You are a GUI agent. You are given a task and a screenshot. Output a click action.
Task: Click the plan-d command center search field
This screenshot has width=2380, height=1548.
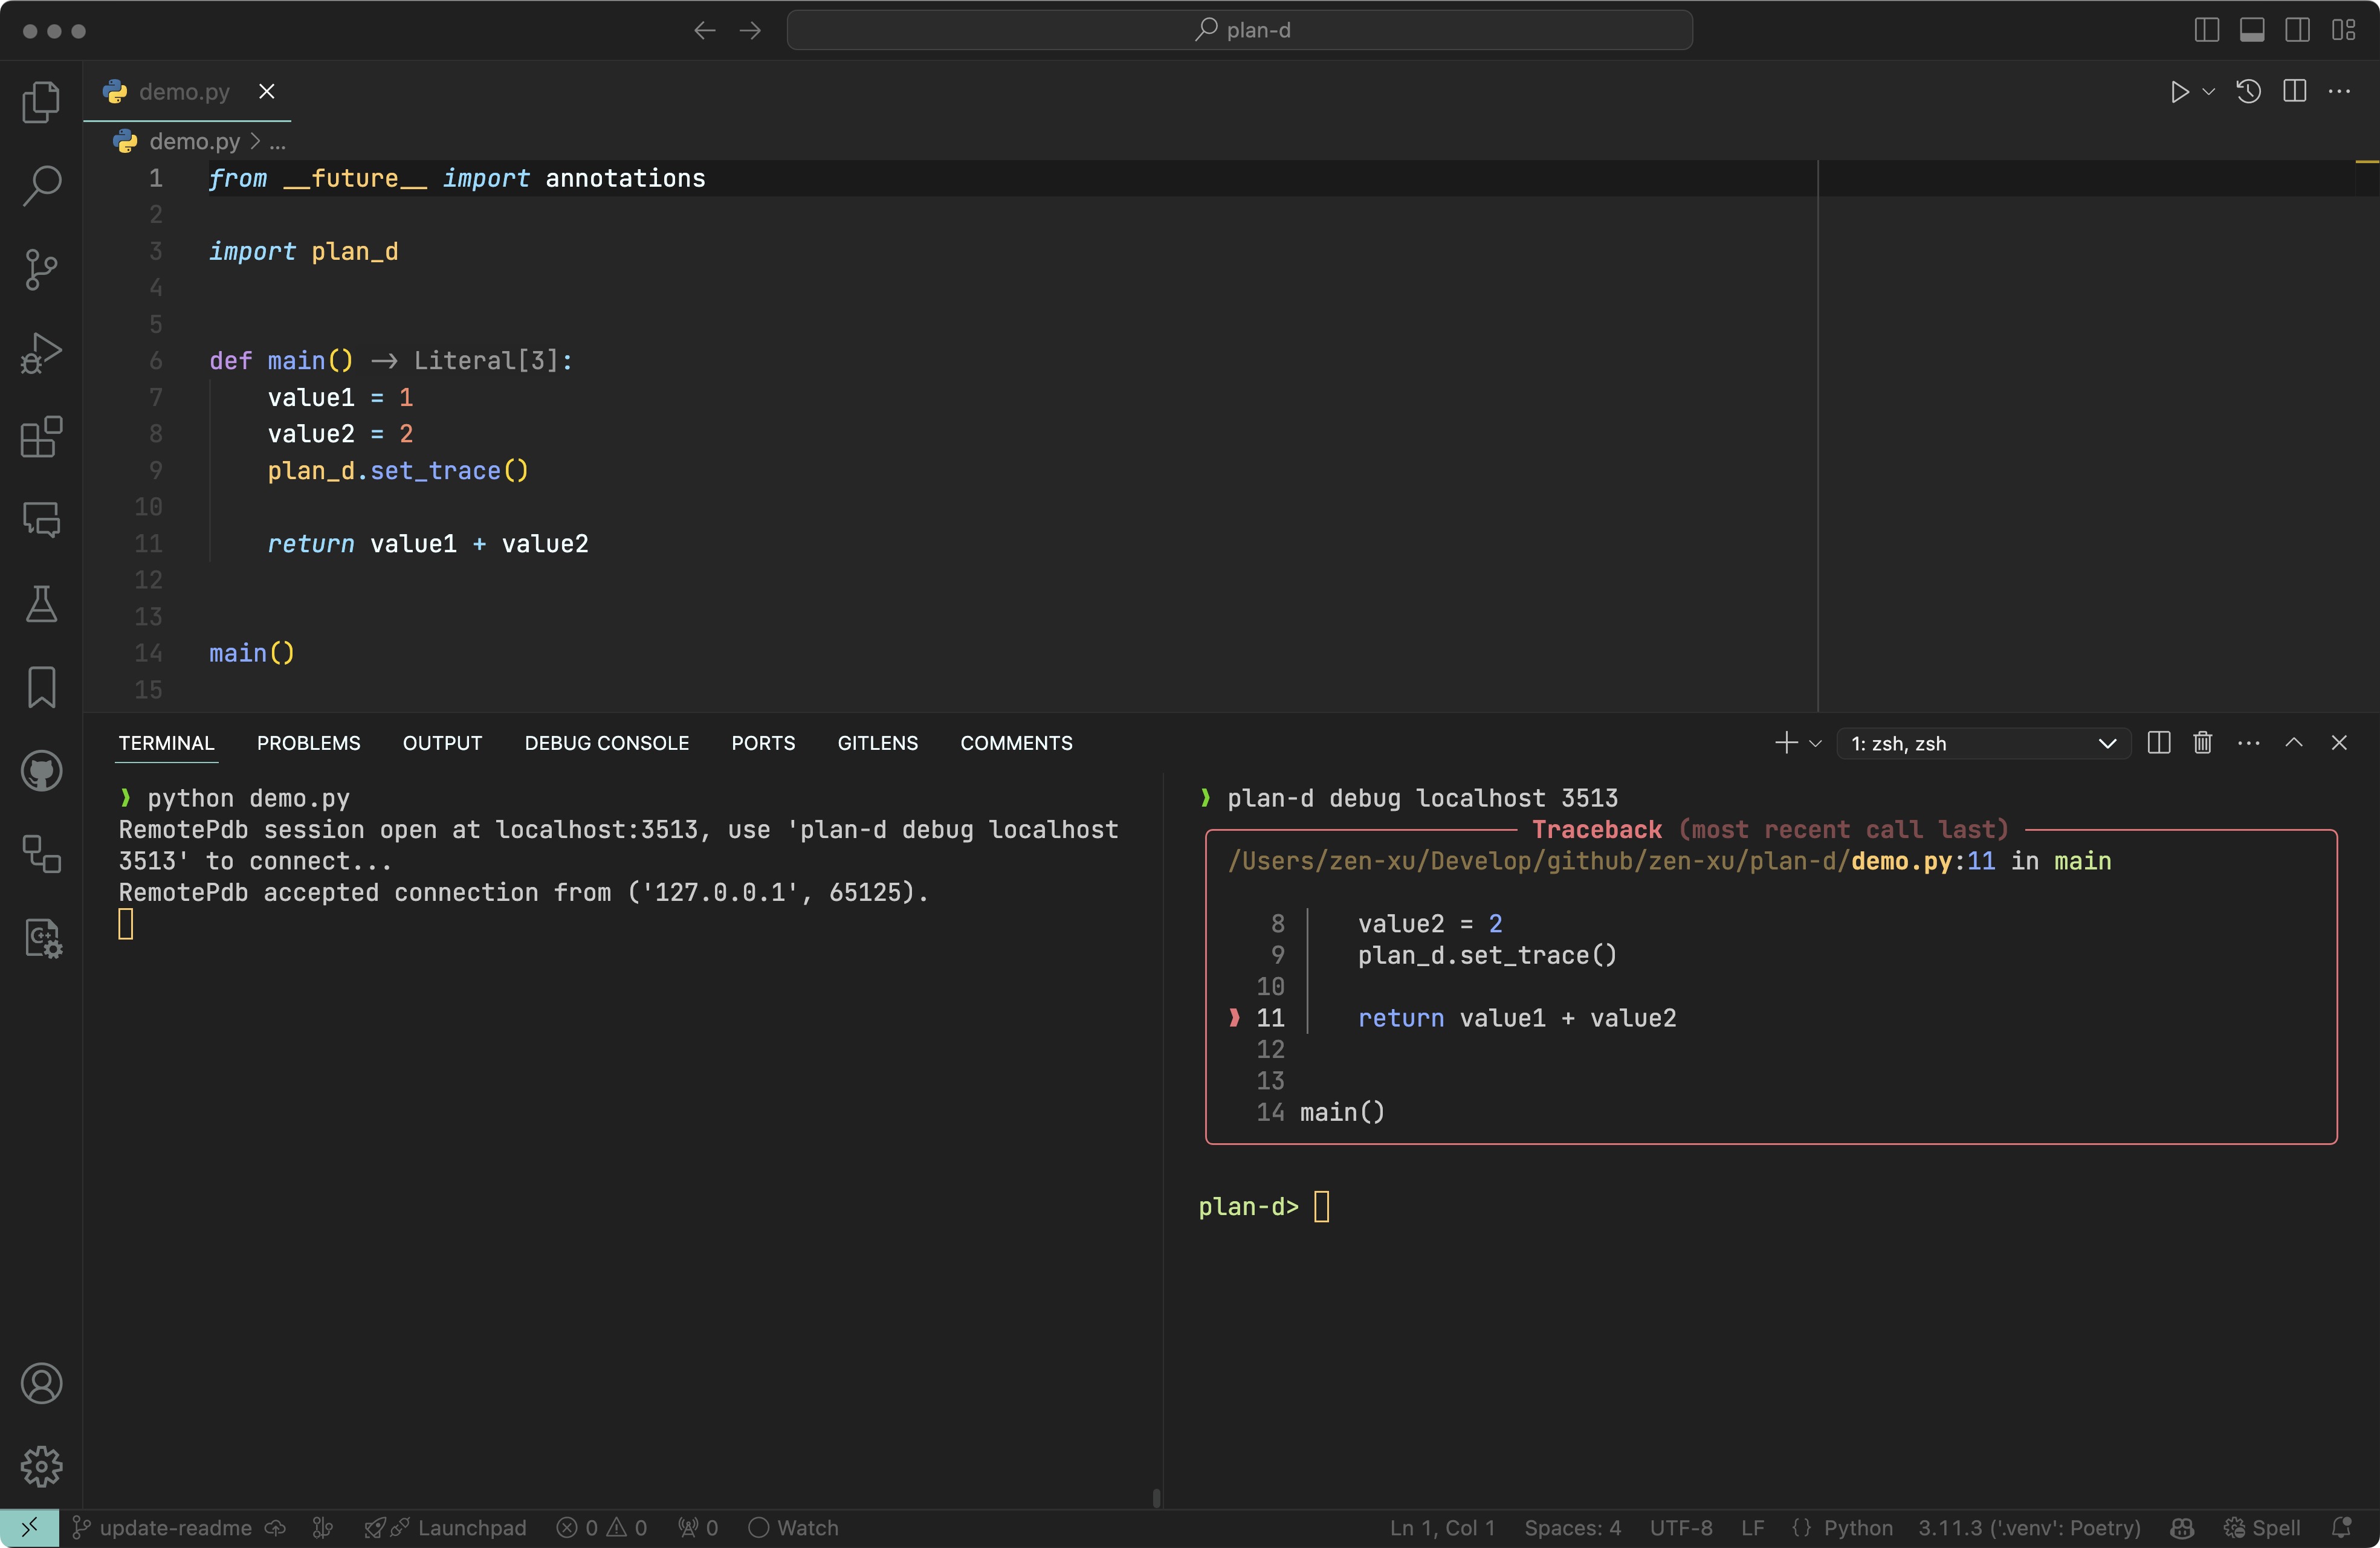[x=1240, y=30]
